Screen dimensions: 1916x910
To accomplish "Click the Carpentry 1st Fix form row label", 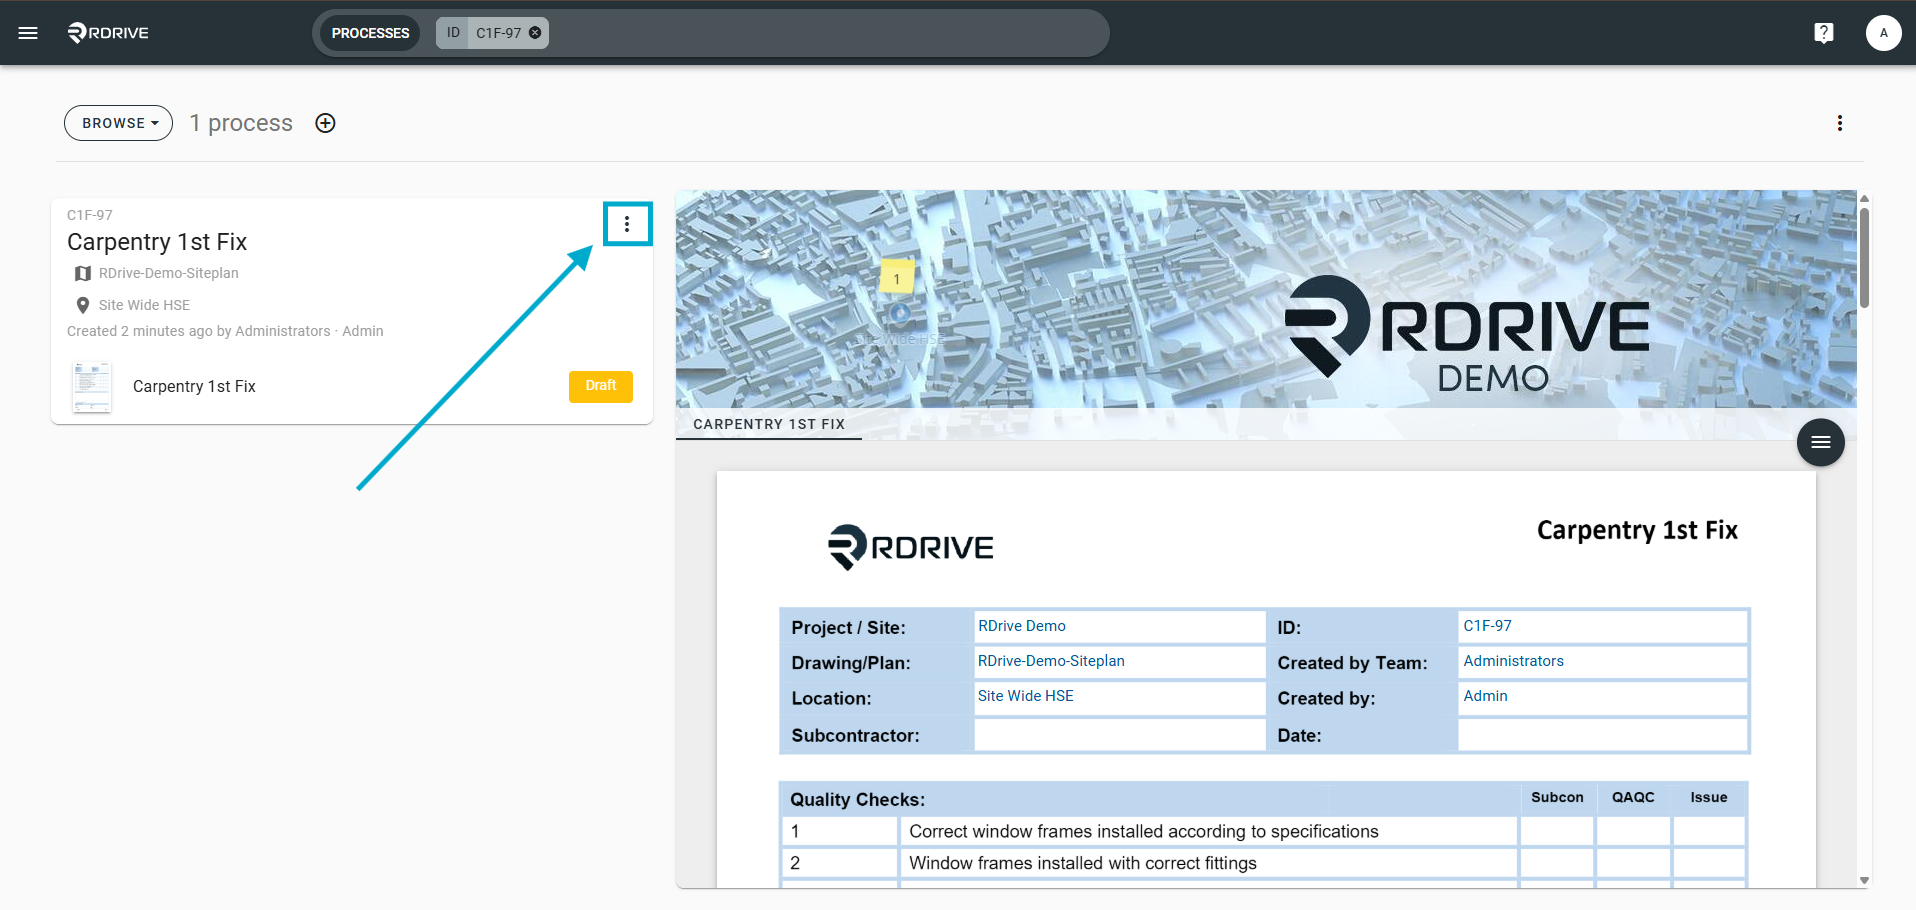I will point(194,387).
